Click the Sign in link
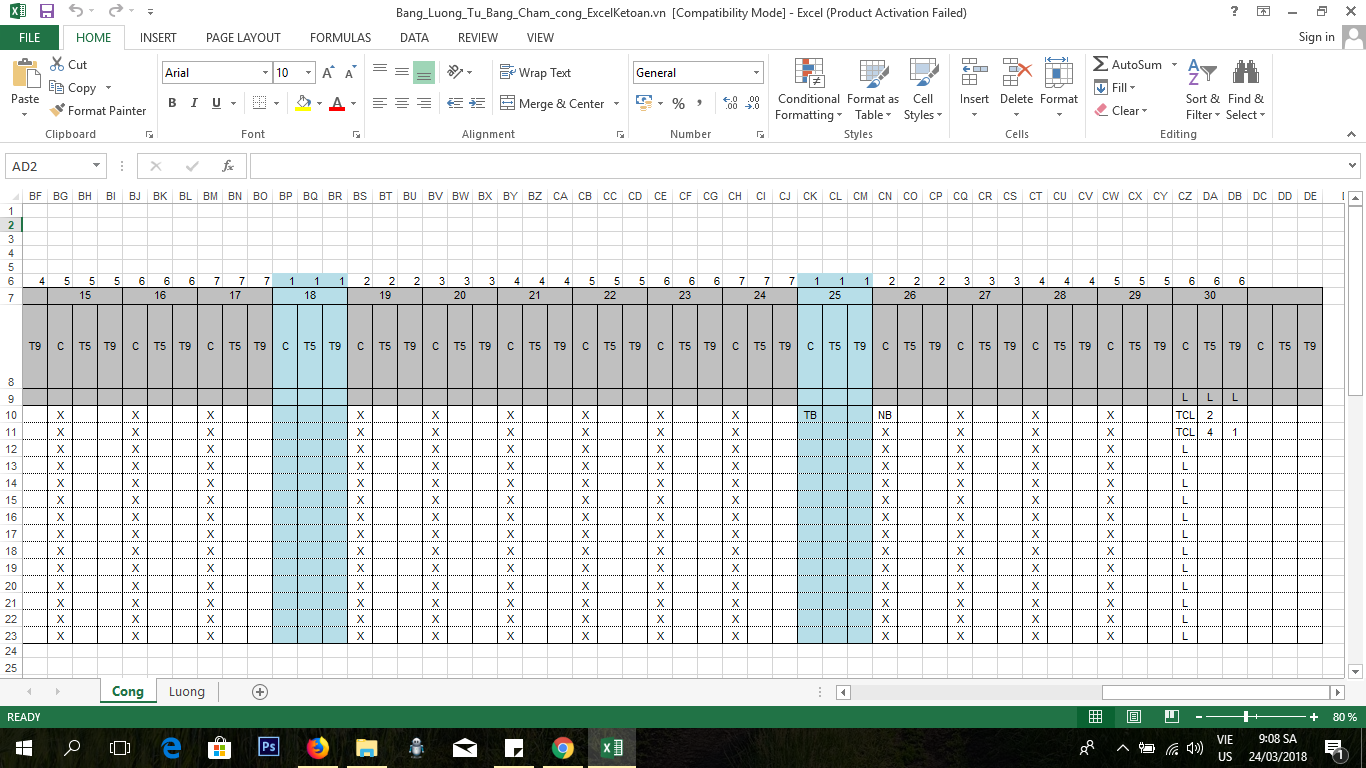Image resolution: width=1366 pixels, height=768 pixels. point(1316,37)
